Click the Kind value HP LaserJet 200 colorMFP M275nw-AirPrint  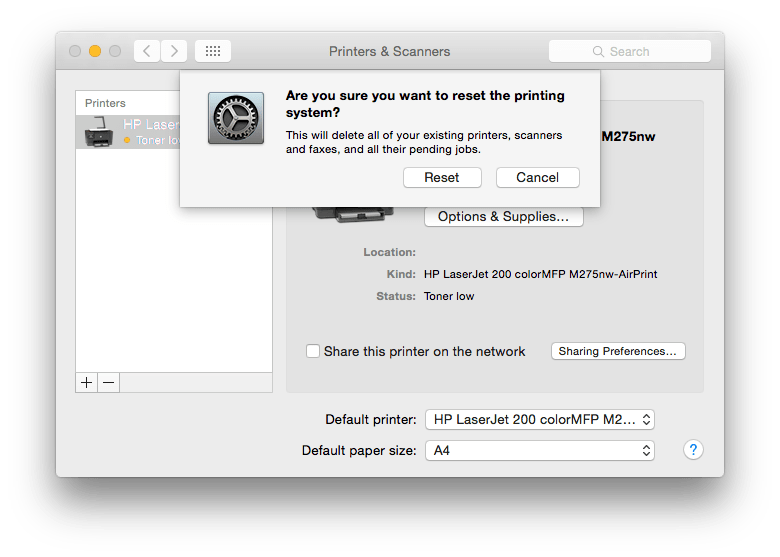pyautogui.click(x=540, y=274)
